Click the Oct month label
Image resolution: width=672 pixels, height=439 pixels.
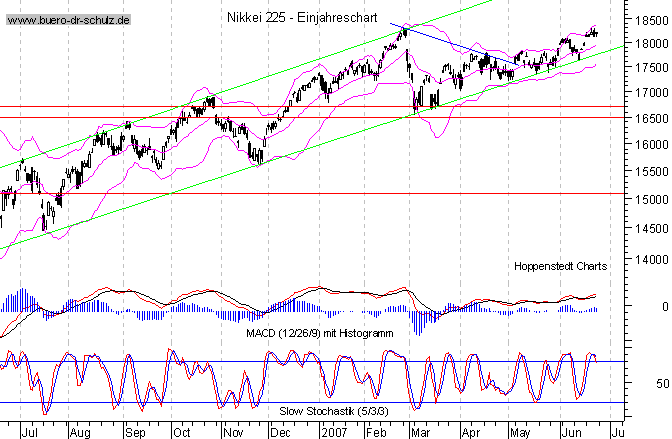pos(182,432)
